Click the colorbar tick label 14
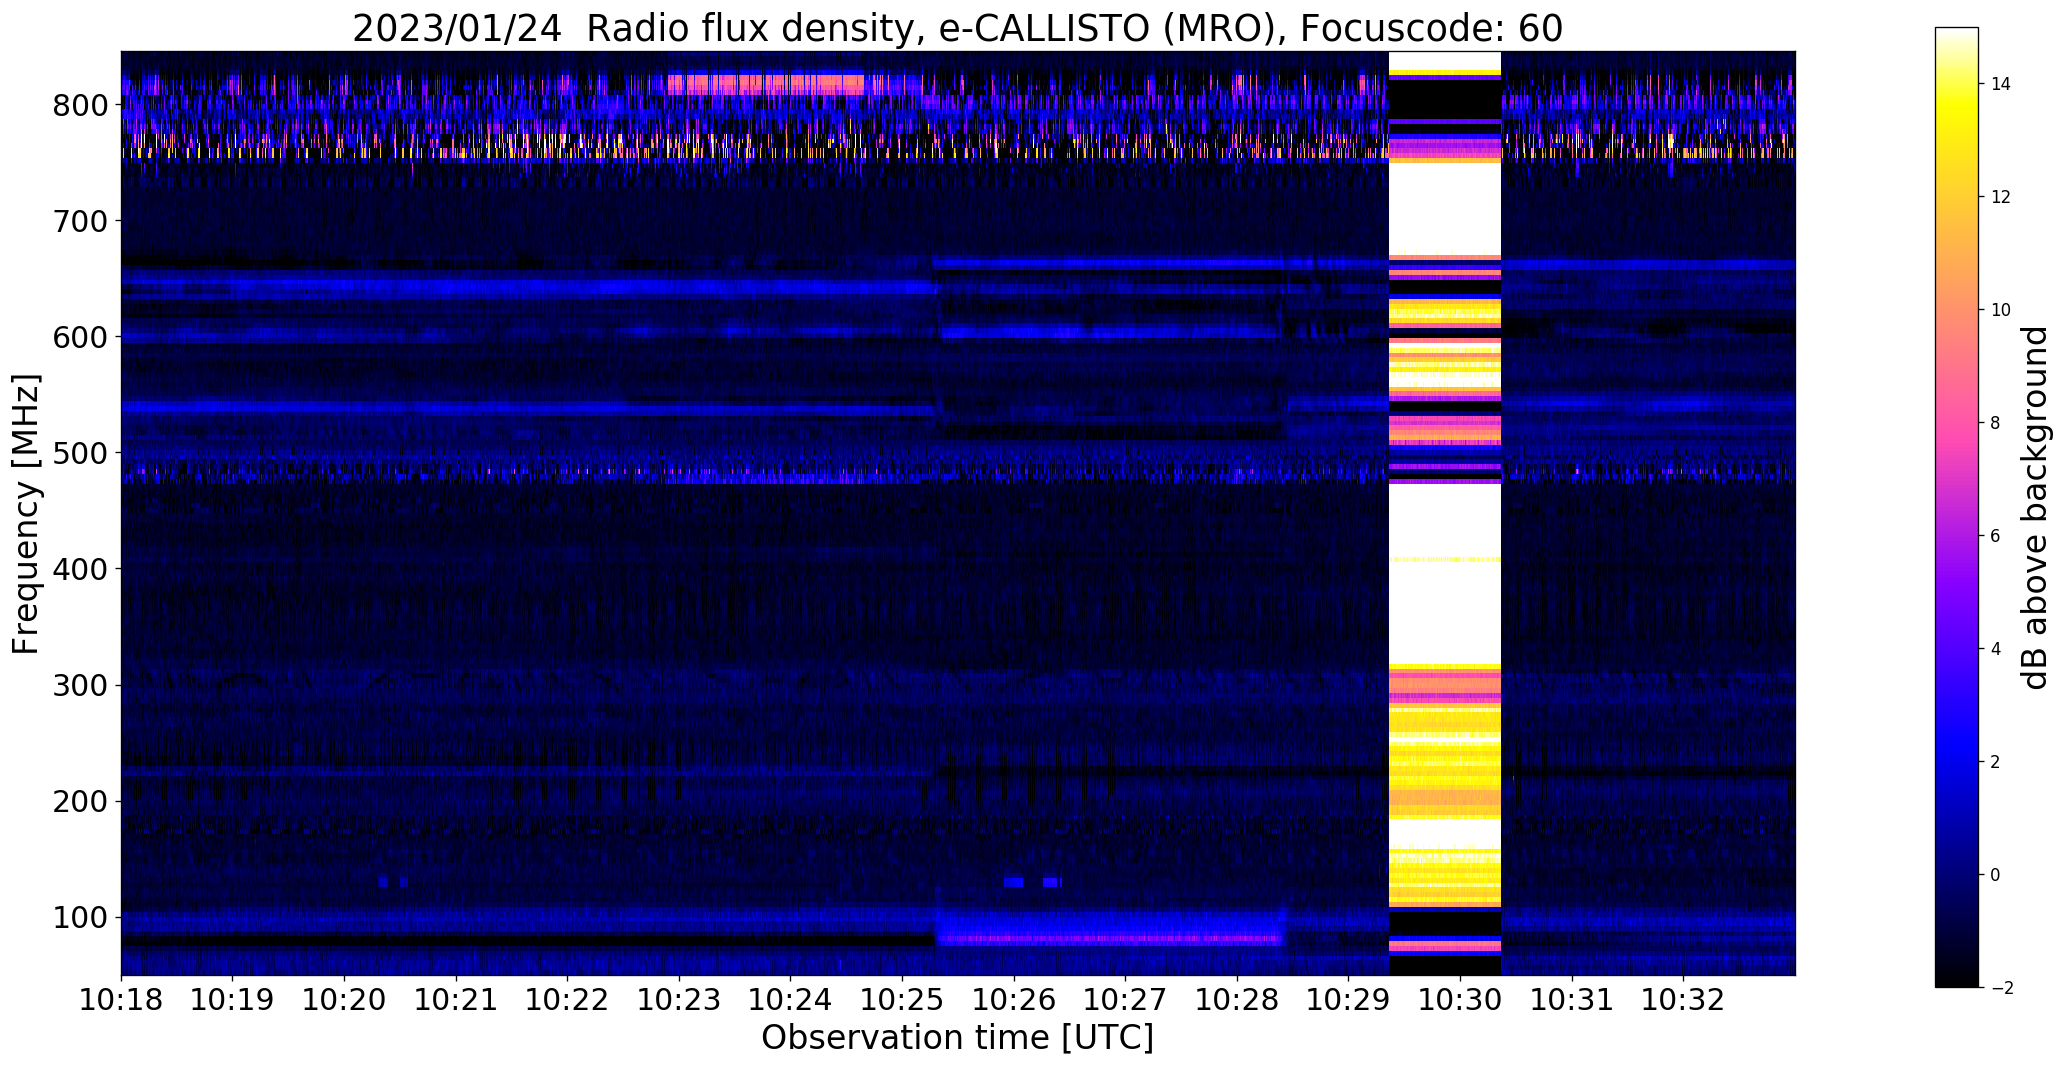Screen dimensions: 2066x1067 pos(2001,84)
